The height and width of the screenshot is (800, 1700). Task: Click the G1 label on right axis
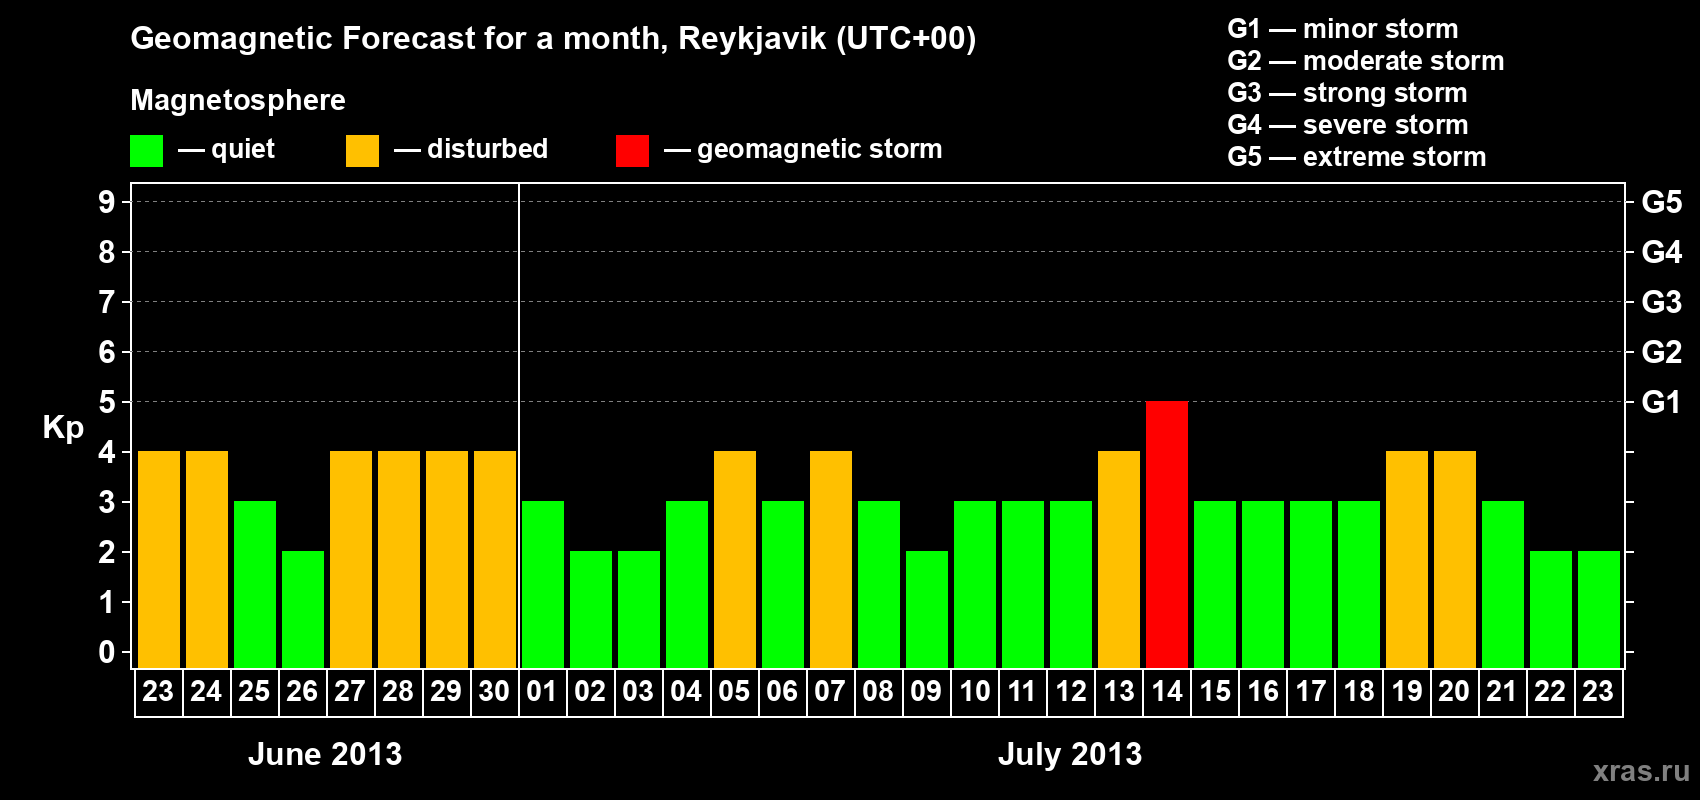click(x=1661, y=402)
